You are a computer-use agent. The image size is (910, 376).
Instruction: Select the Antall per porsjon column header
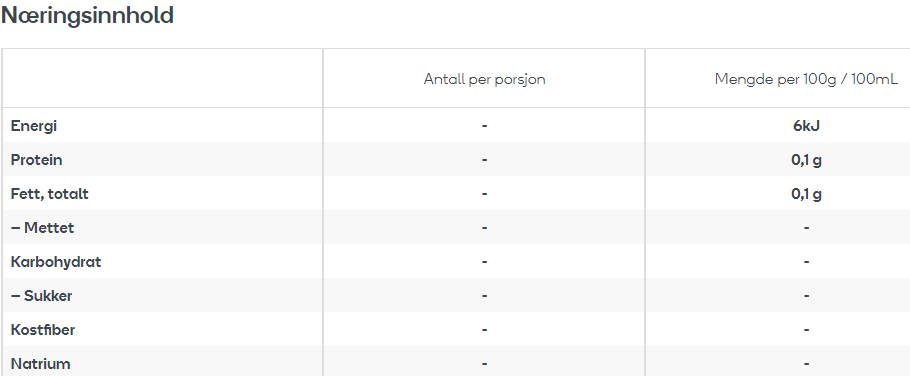pyautogui.click(x=484, y=79)
